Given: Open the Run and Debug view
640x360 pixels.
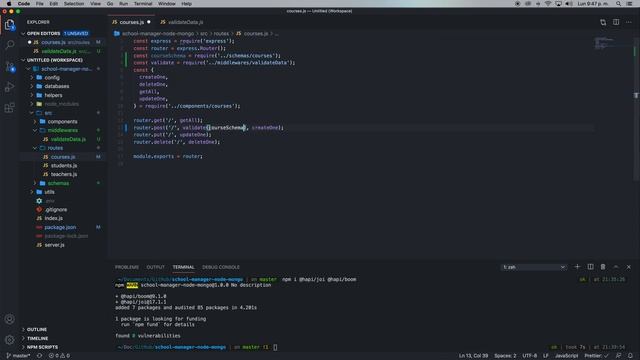Looking at the screenshot, I should [10, 87].
